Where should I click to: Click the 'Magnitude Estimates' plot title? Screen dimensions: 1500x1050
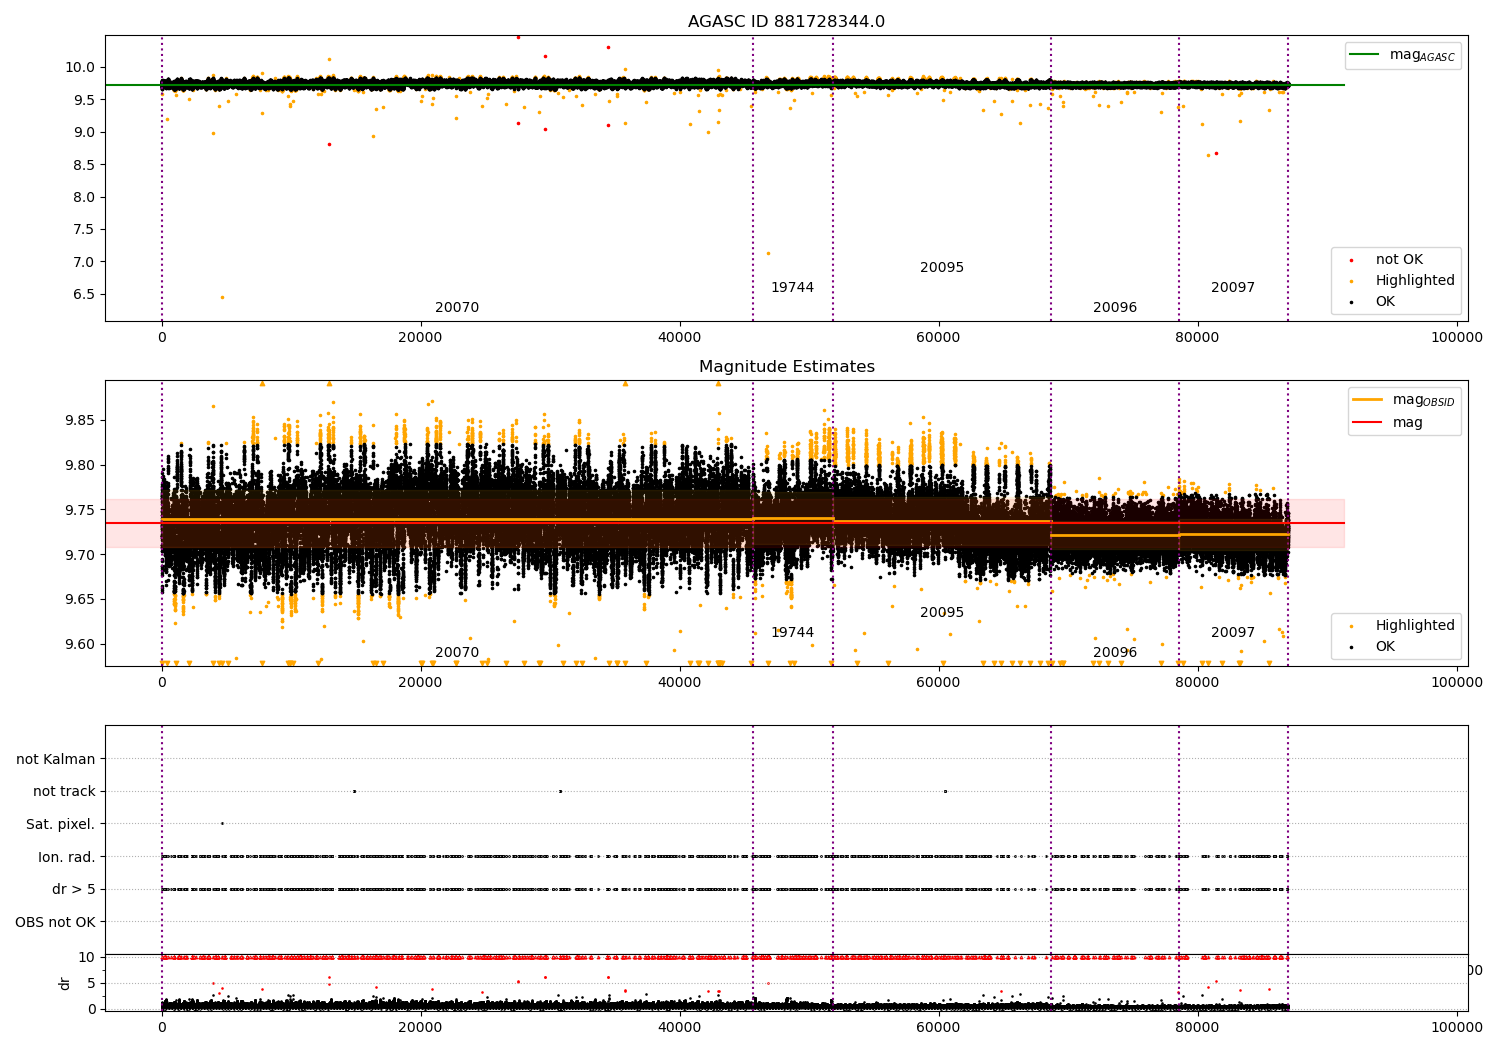point(786,367)
